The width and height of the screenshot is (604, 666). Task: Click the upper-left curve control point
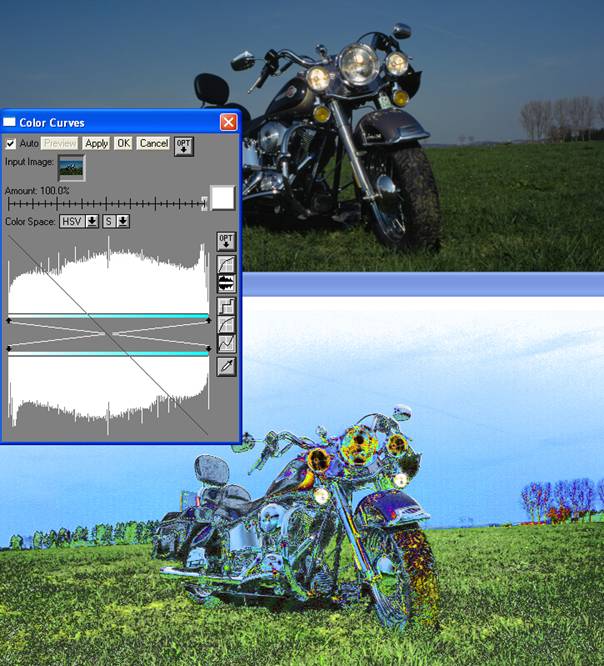[x=9, y=321]
